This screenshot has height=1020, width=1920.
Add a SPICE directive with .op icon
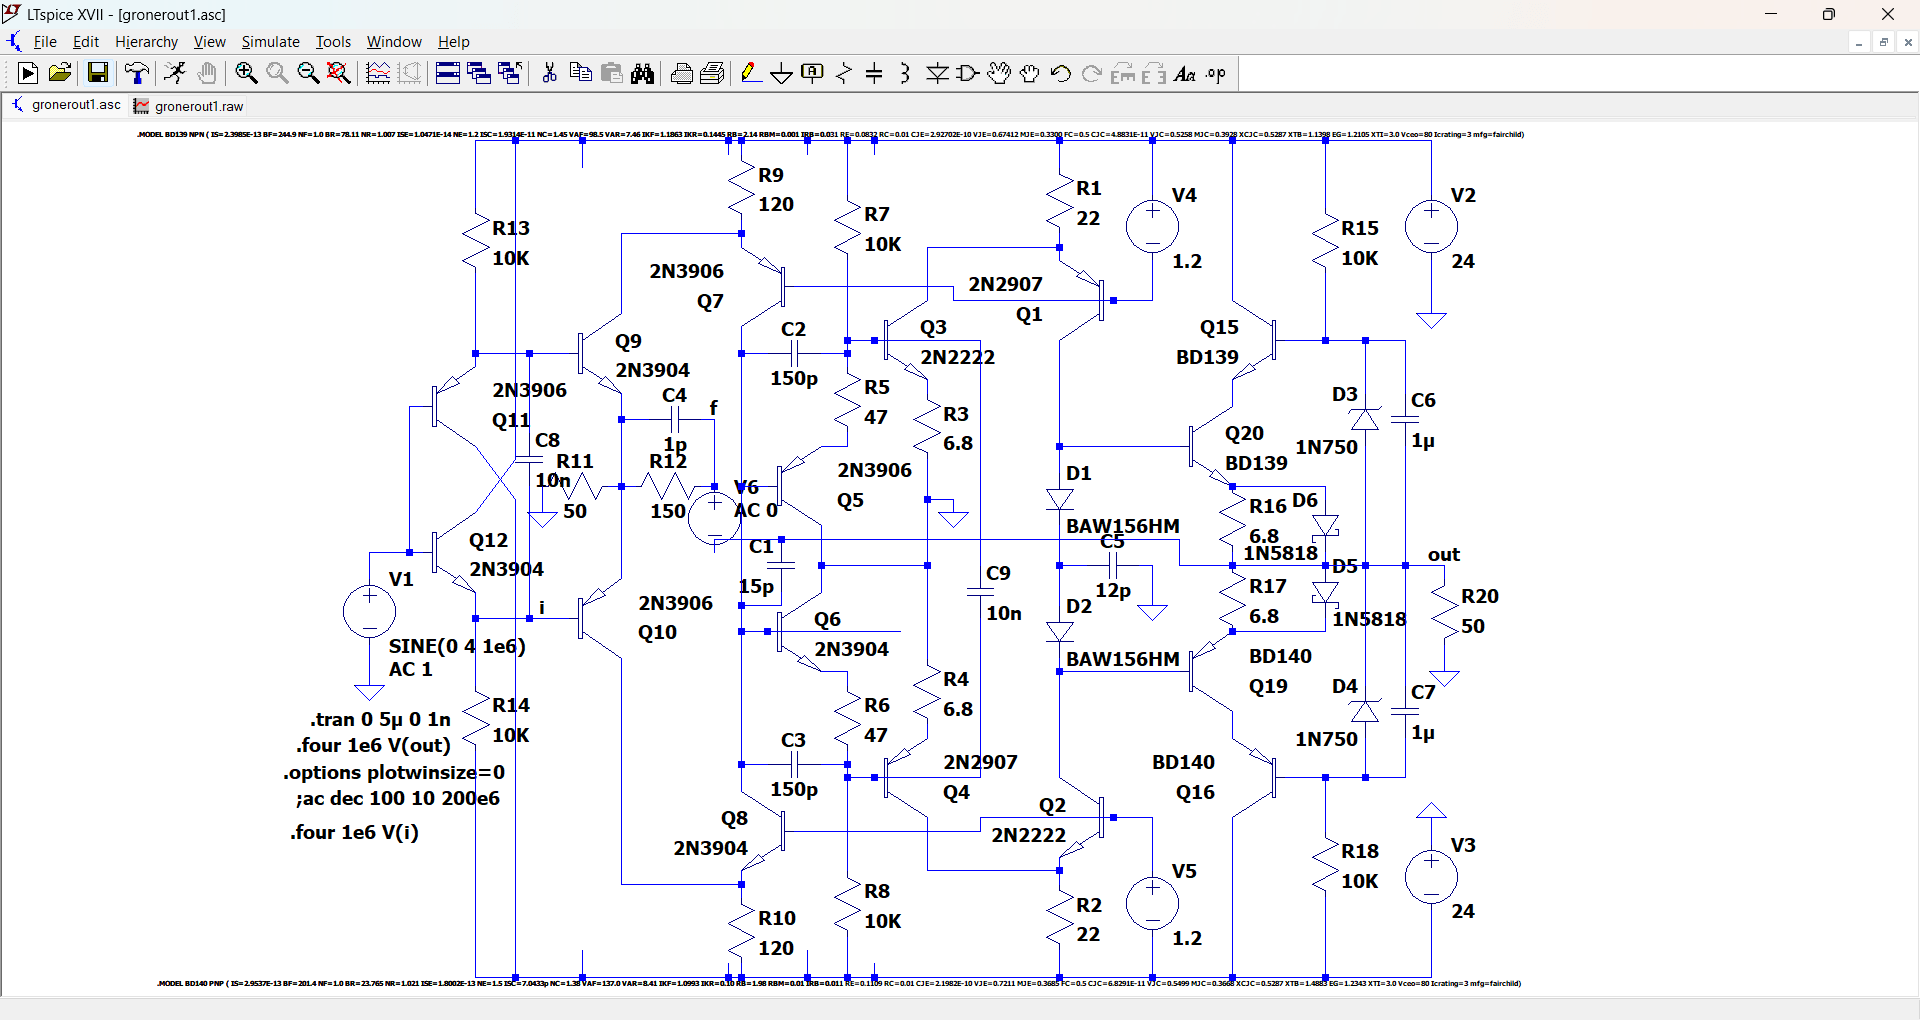1216,73
